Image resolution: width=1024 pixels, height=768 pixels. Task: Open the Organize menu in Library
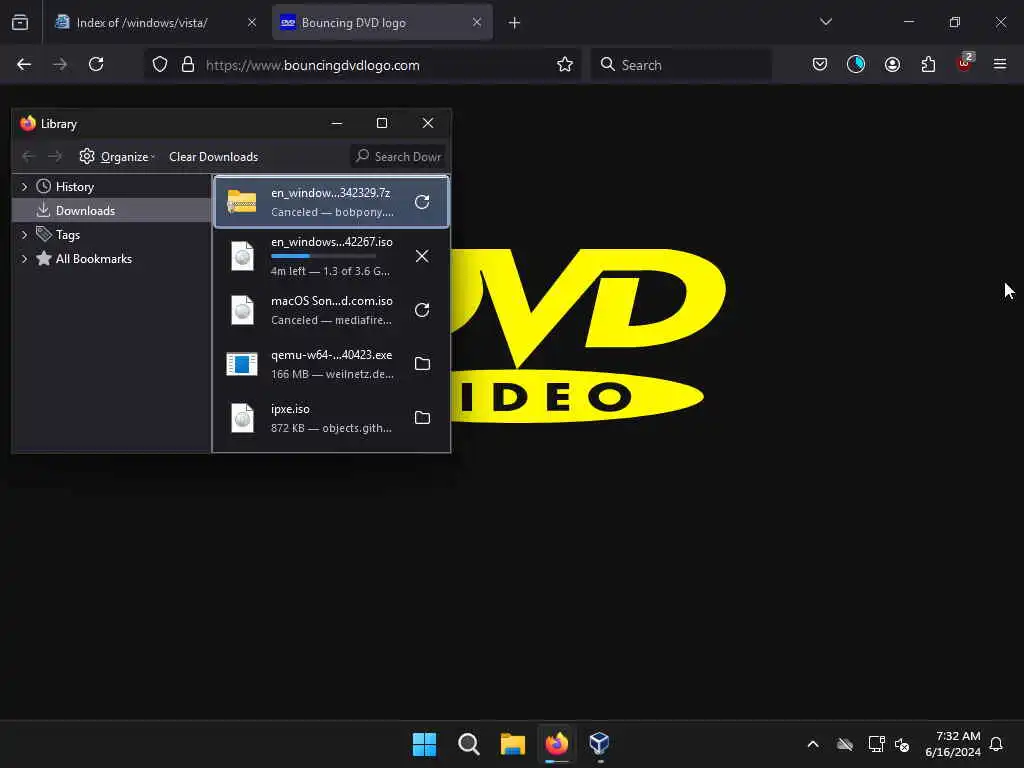pos(117,157)
